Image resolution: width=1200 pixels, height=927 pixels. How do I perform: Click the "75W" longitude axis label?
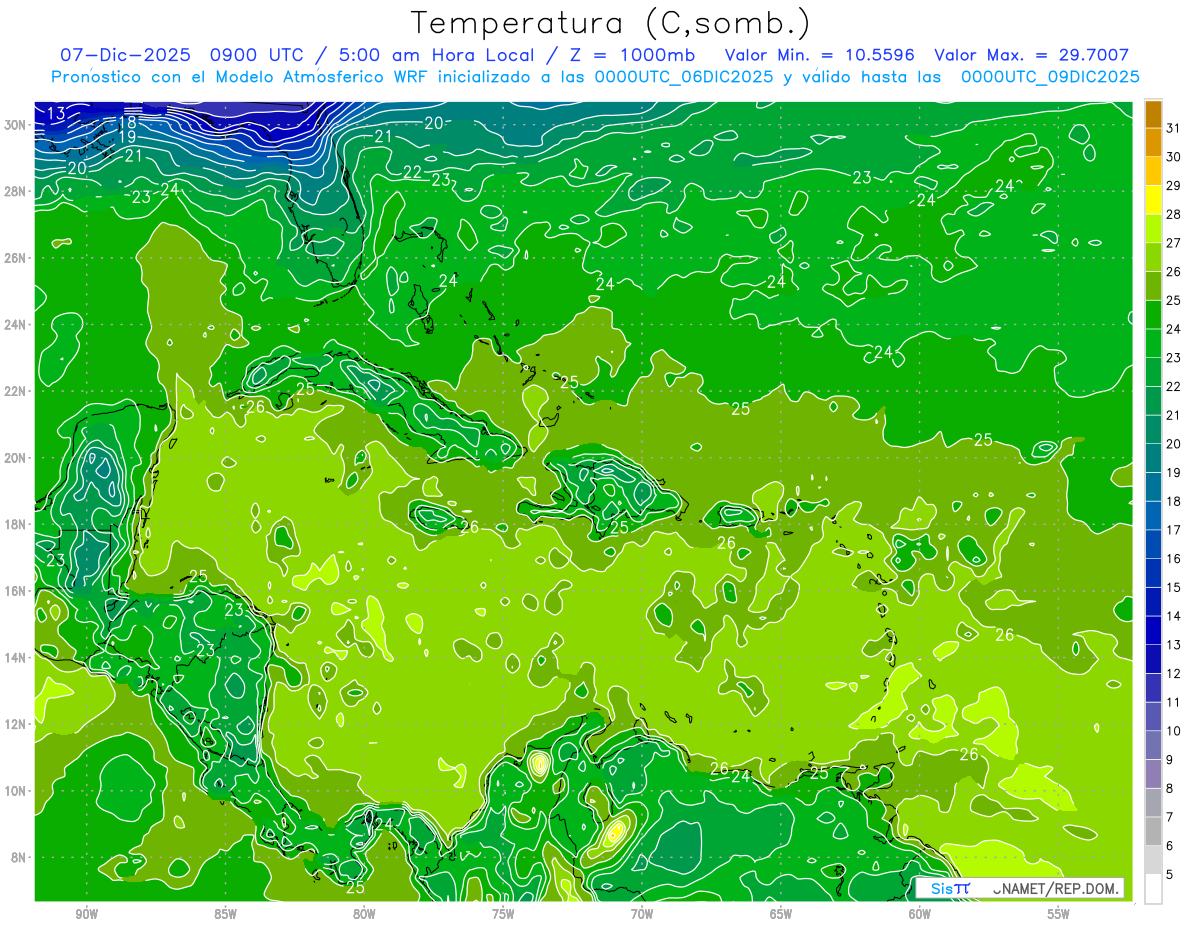point(503,914)
